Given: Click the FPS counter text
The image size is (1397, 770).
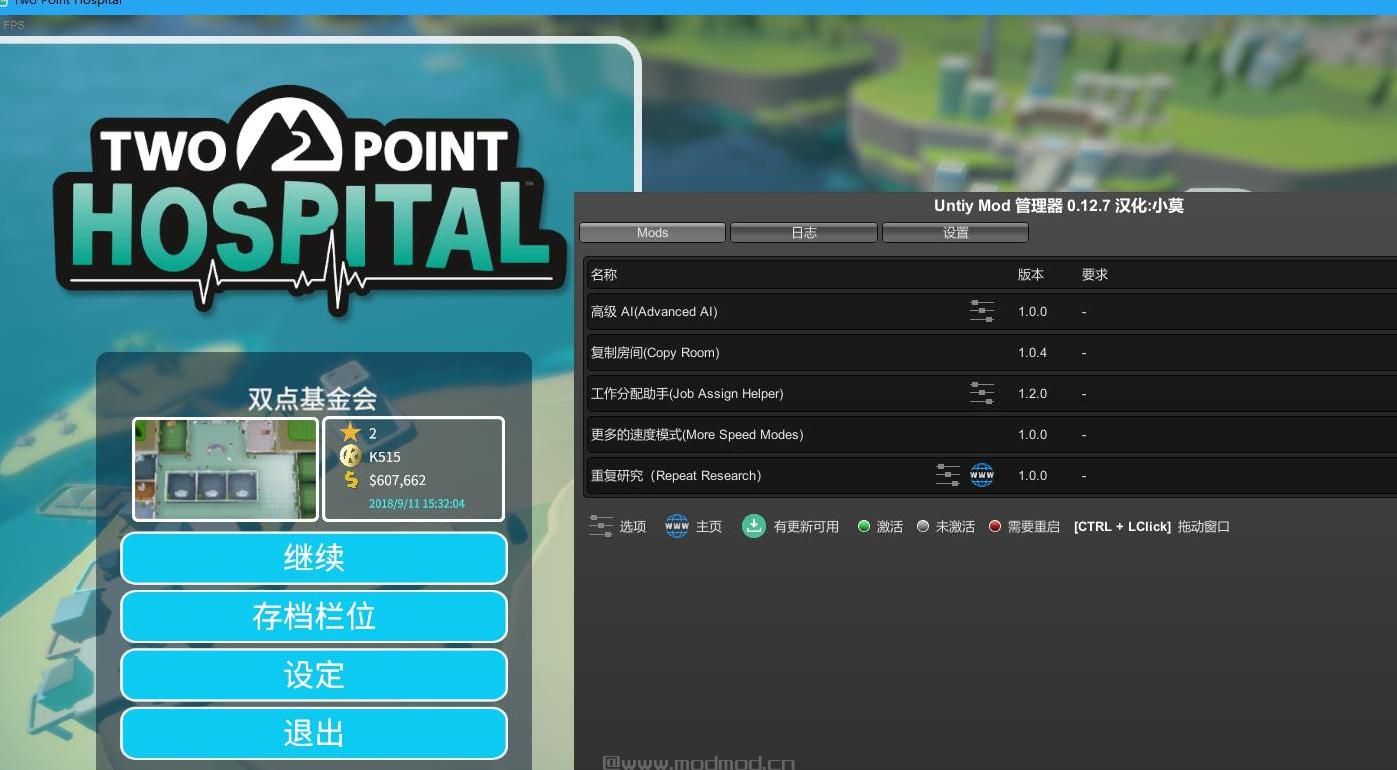Looking at the screenshot, I should (x=14, y=25).
